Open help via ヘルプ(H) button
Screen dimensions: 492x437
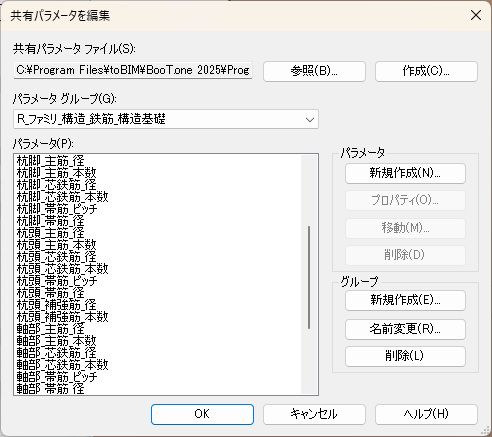click(426, 414)
